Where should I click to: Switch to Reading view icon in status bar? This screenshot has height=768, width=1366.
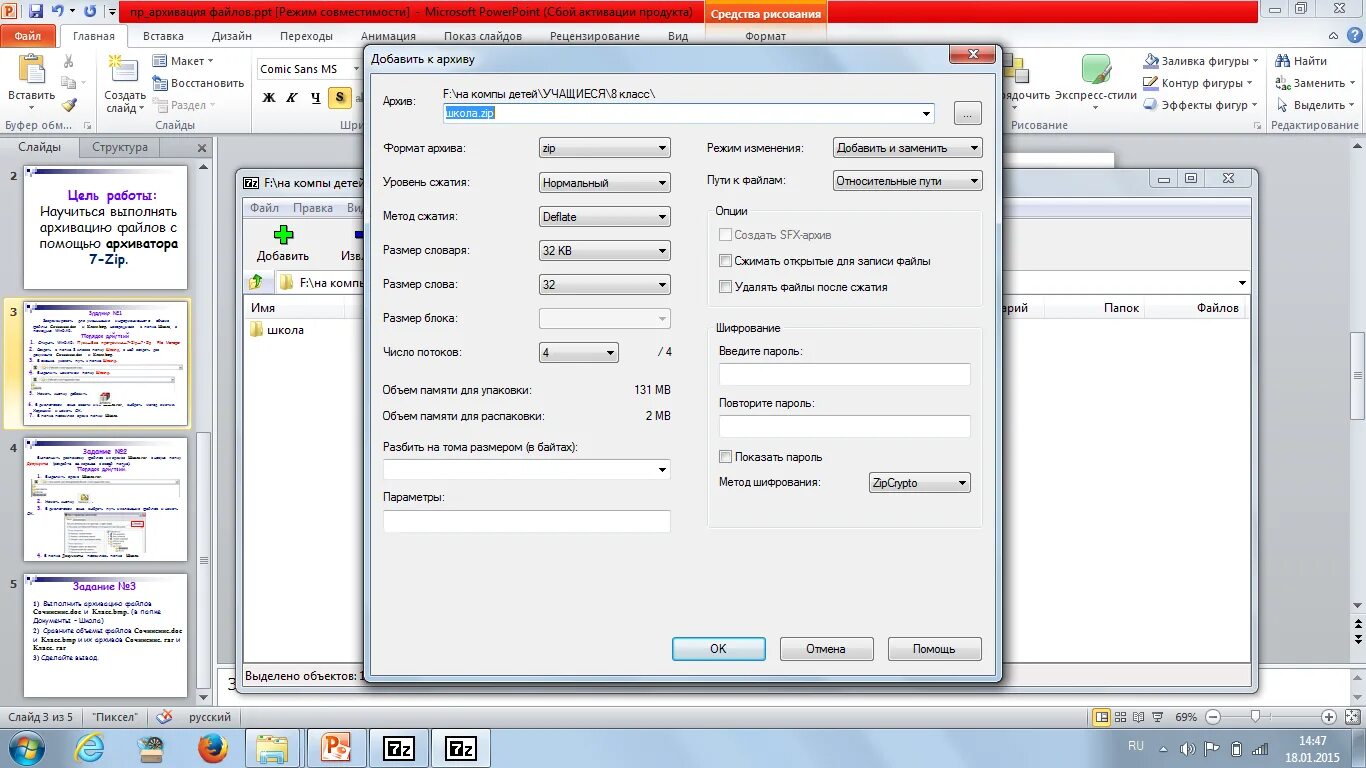coord(1139,717)
